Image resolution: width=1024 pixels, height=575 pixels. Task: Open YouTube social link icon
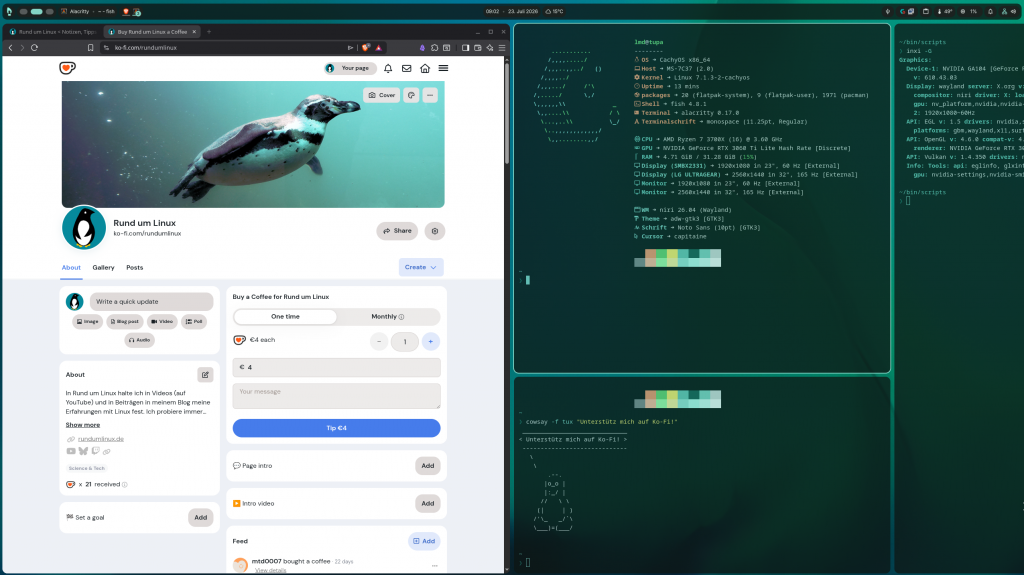(71, 451)
